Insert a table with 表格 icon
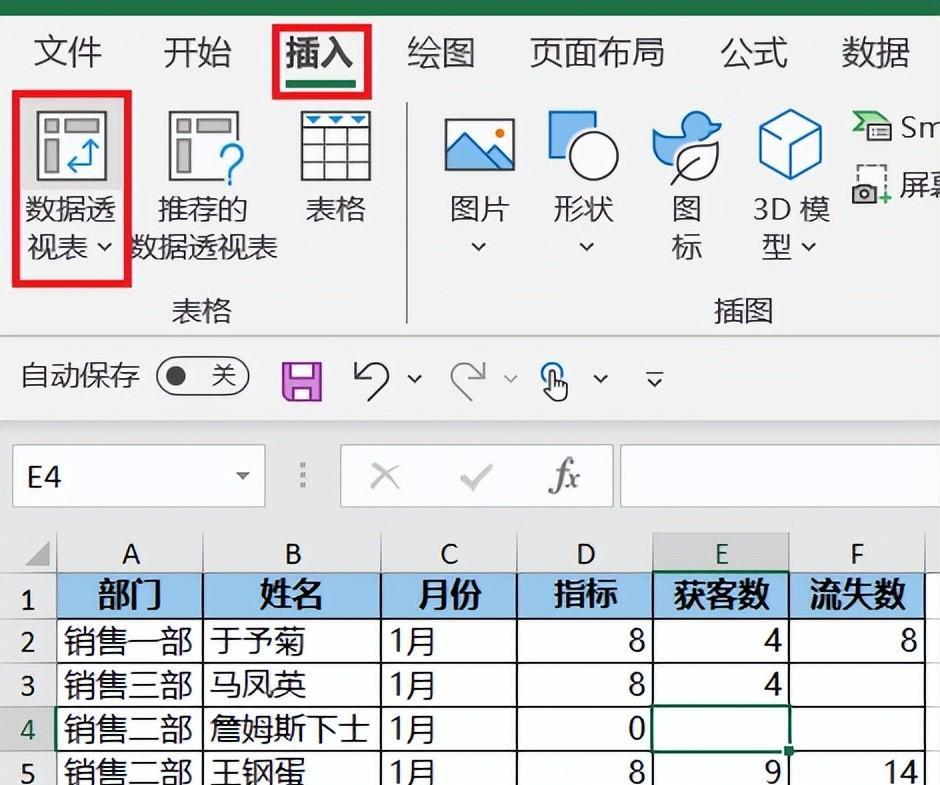The width and height of the screenshot is (940, 785). click(x=336, y=146)
